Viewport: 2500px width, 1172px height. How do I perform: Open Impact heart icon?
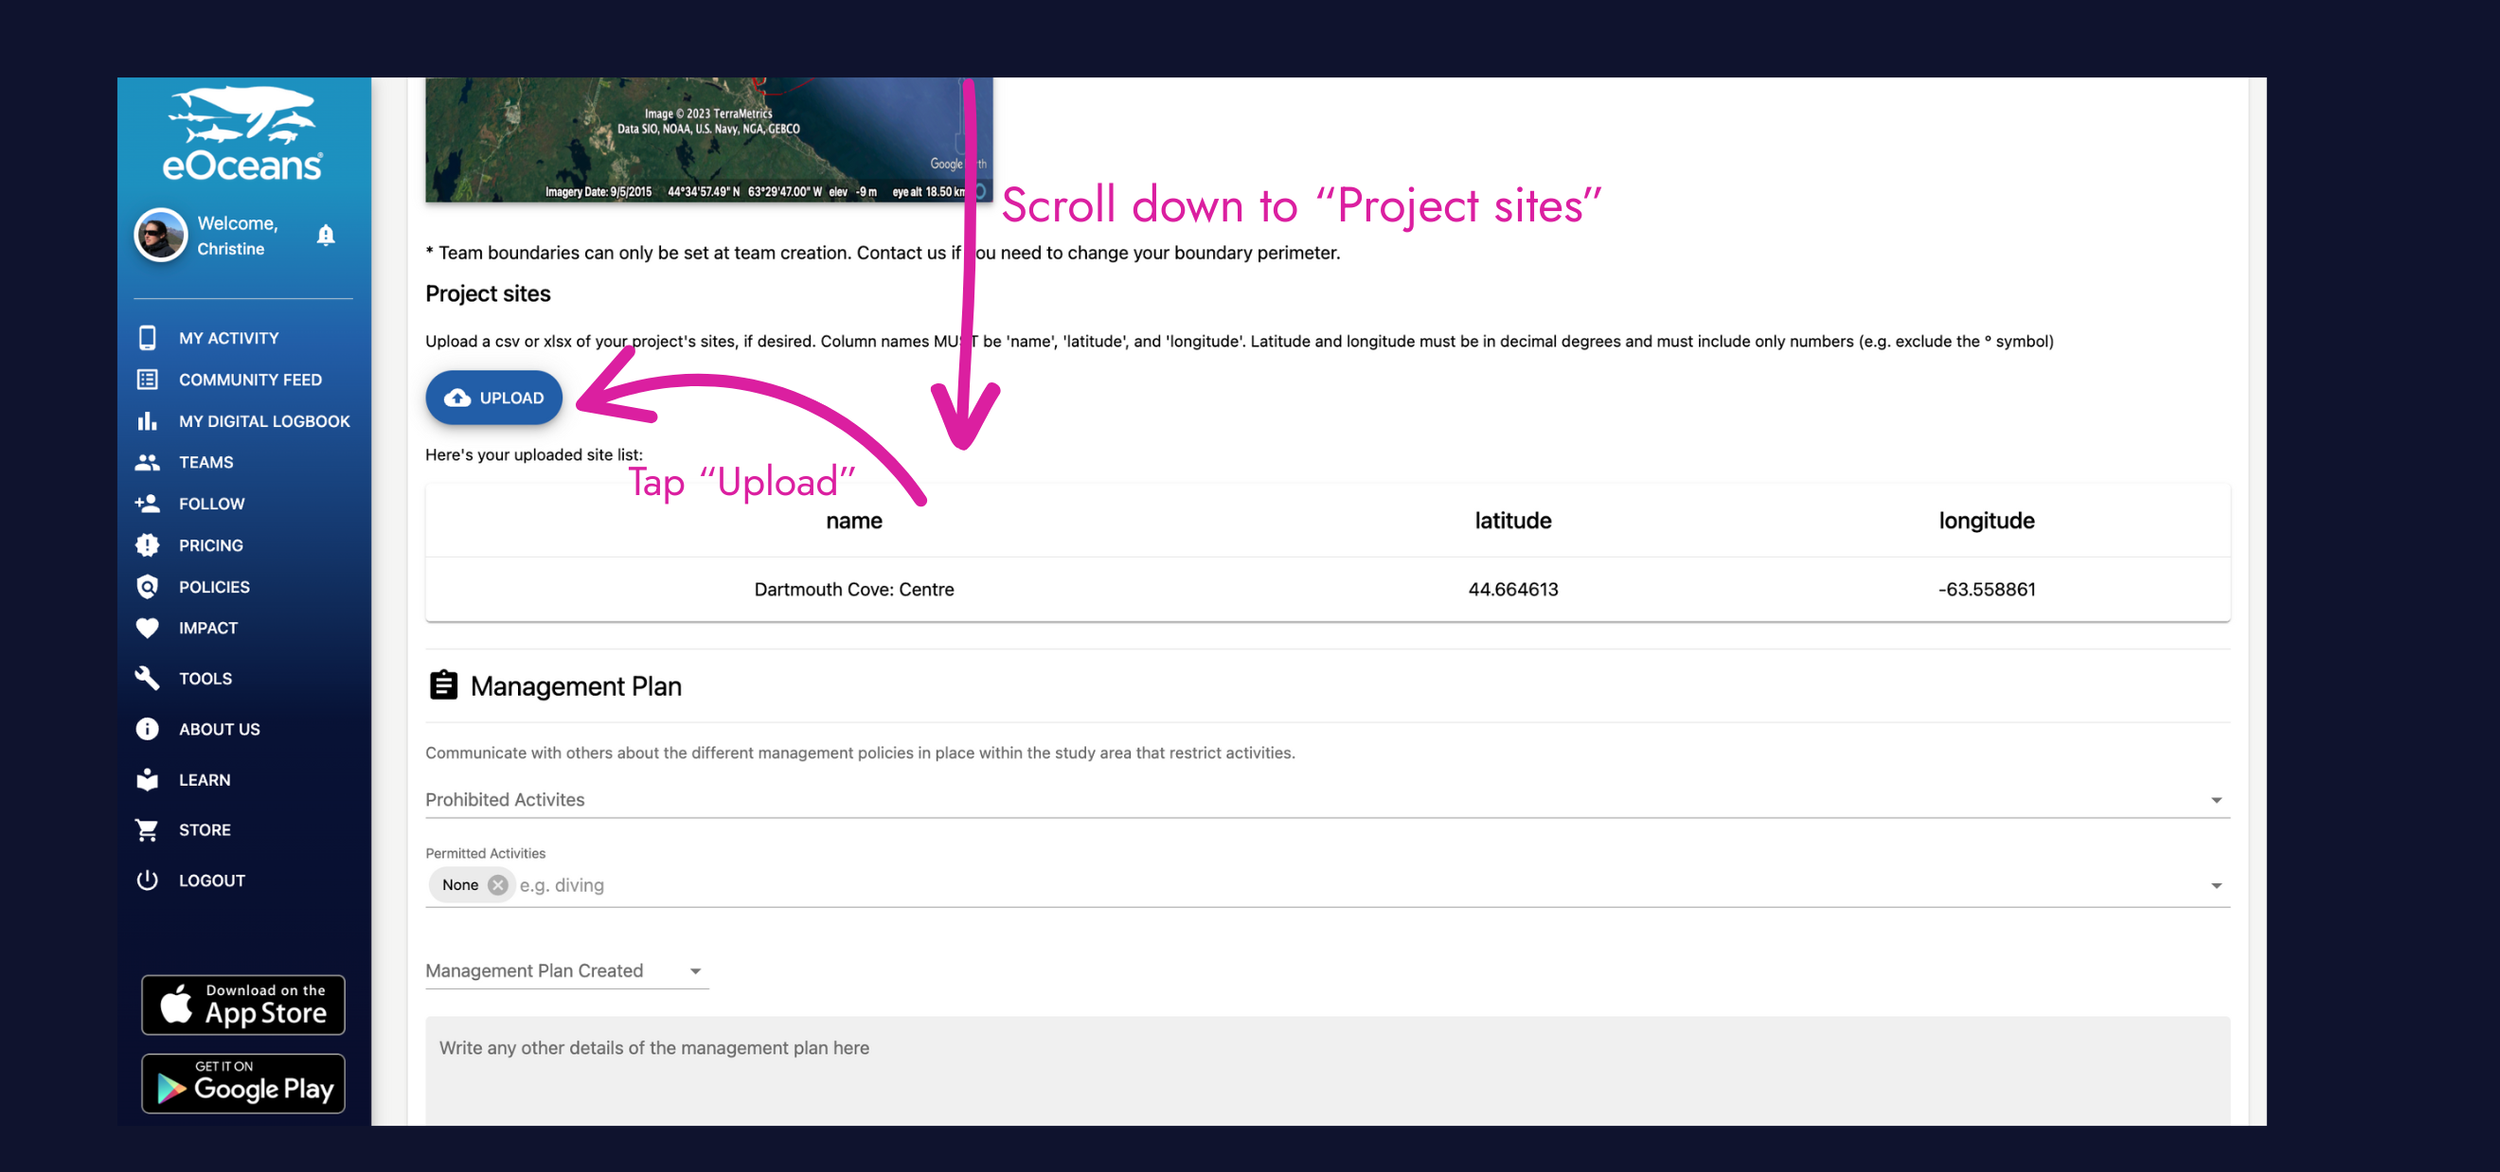point(147,628)
